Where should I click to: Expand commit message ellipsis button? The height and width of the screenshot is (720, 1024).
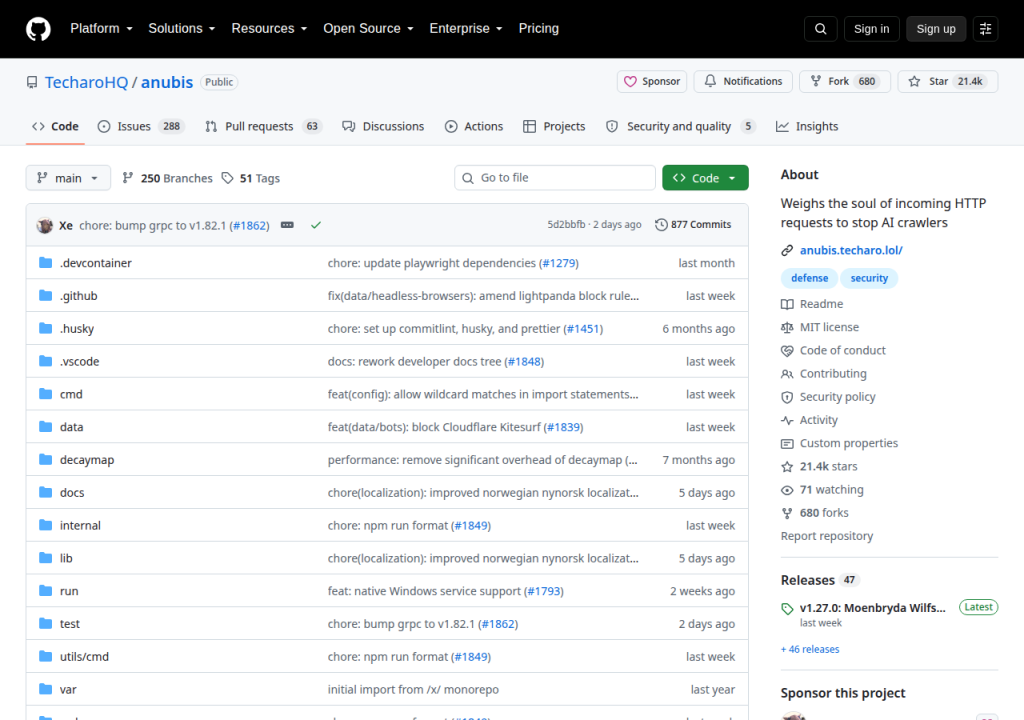coord(287,225)
